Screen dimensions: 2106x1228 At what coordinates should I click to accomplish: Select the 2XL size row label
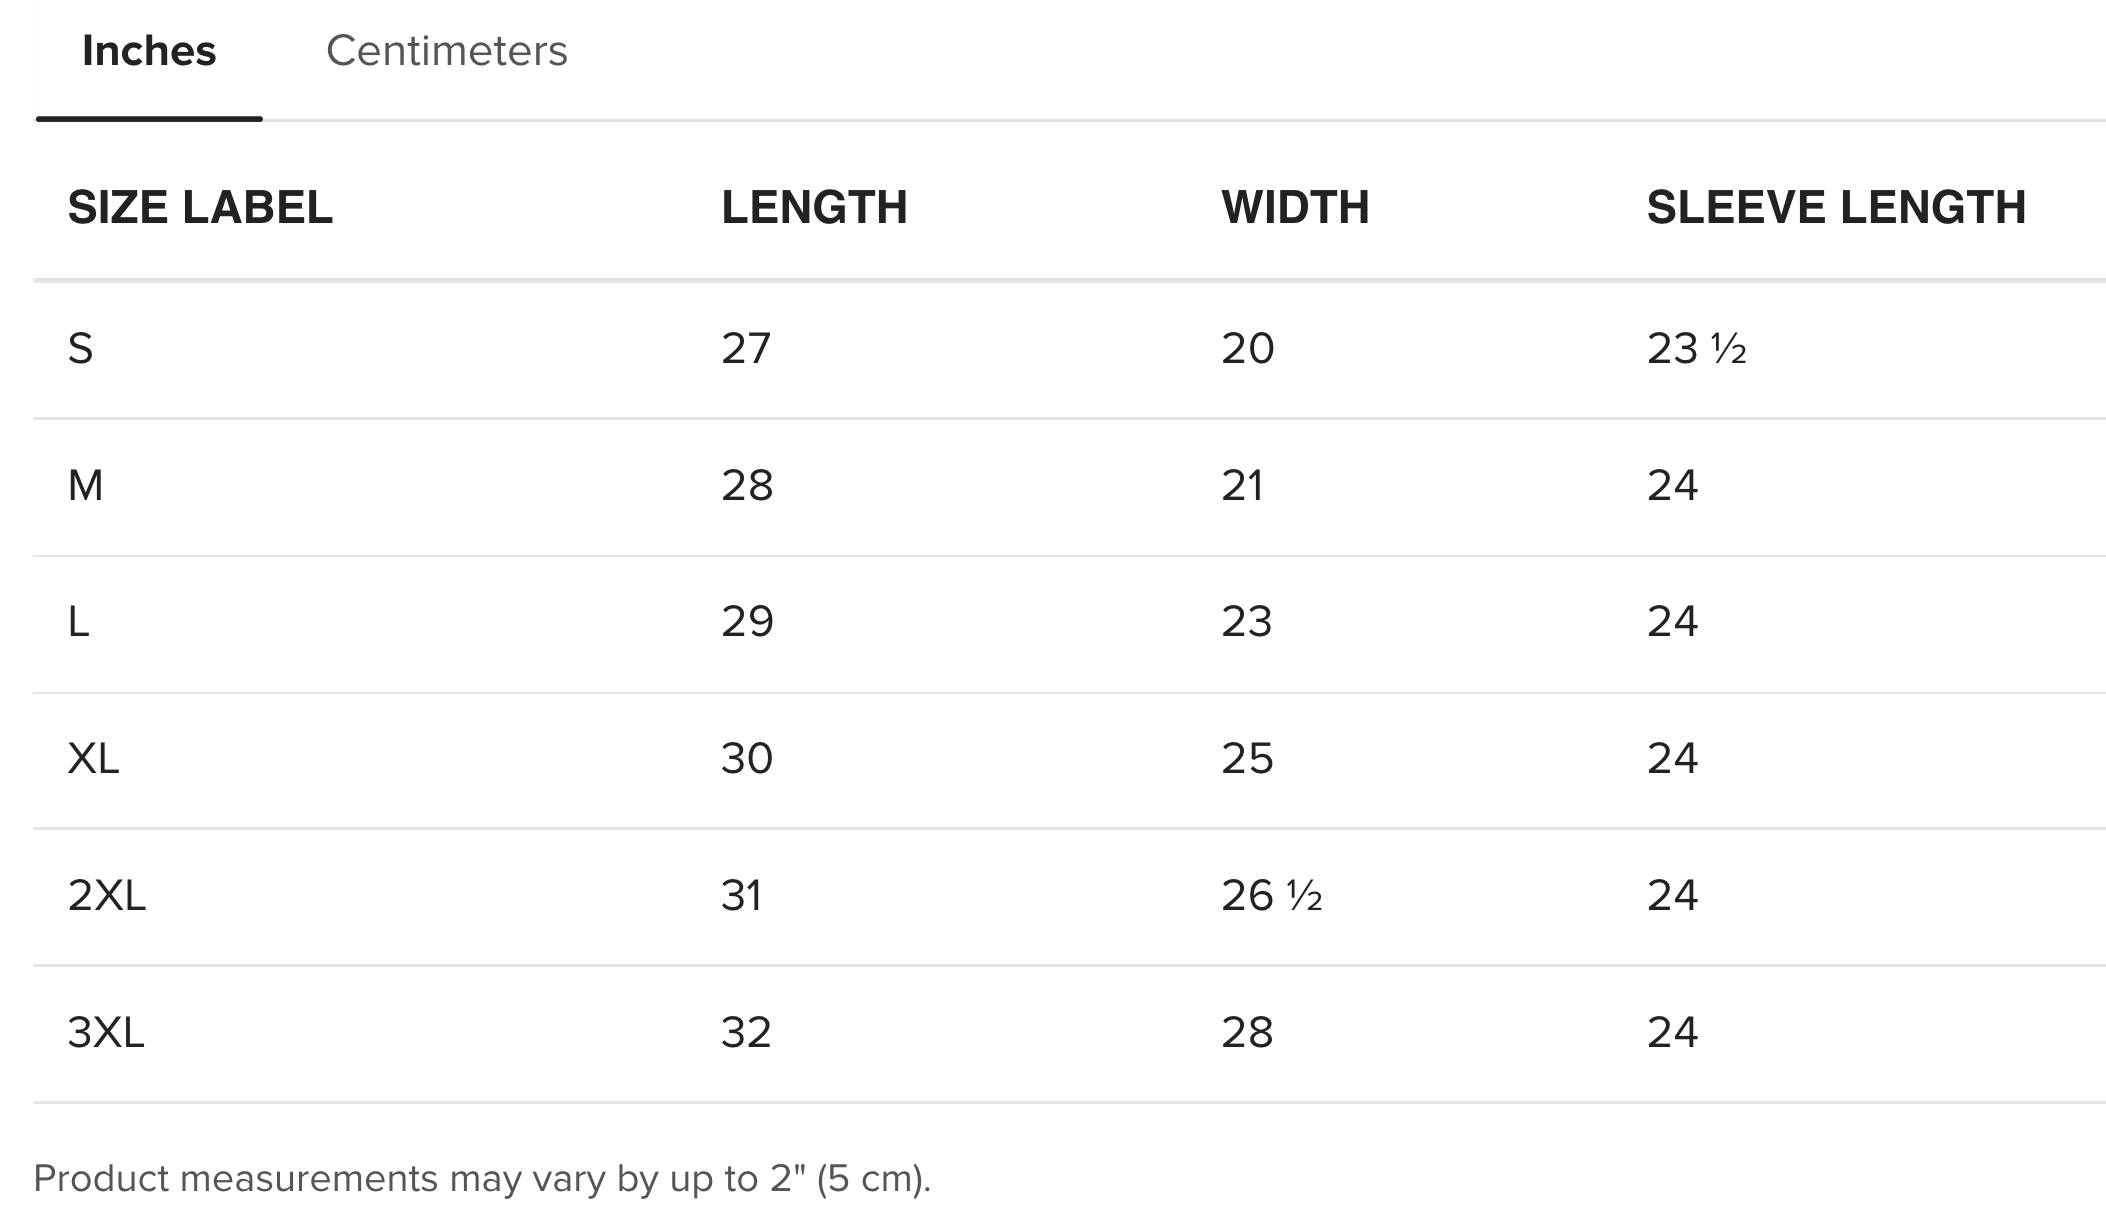pyautogui.click(x=107, y=895)
